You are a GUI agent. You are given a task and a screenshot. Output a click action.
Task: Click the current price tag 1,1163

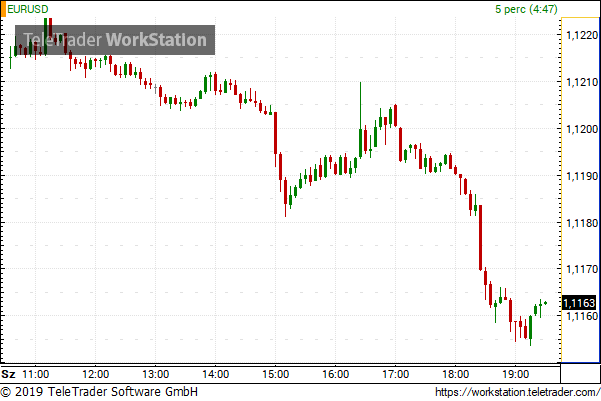click(579, 303)
